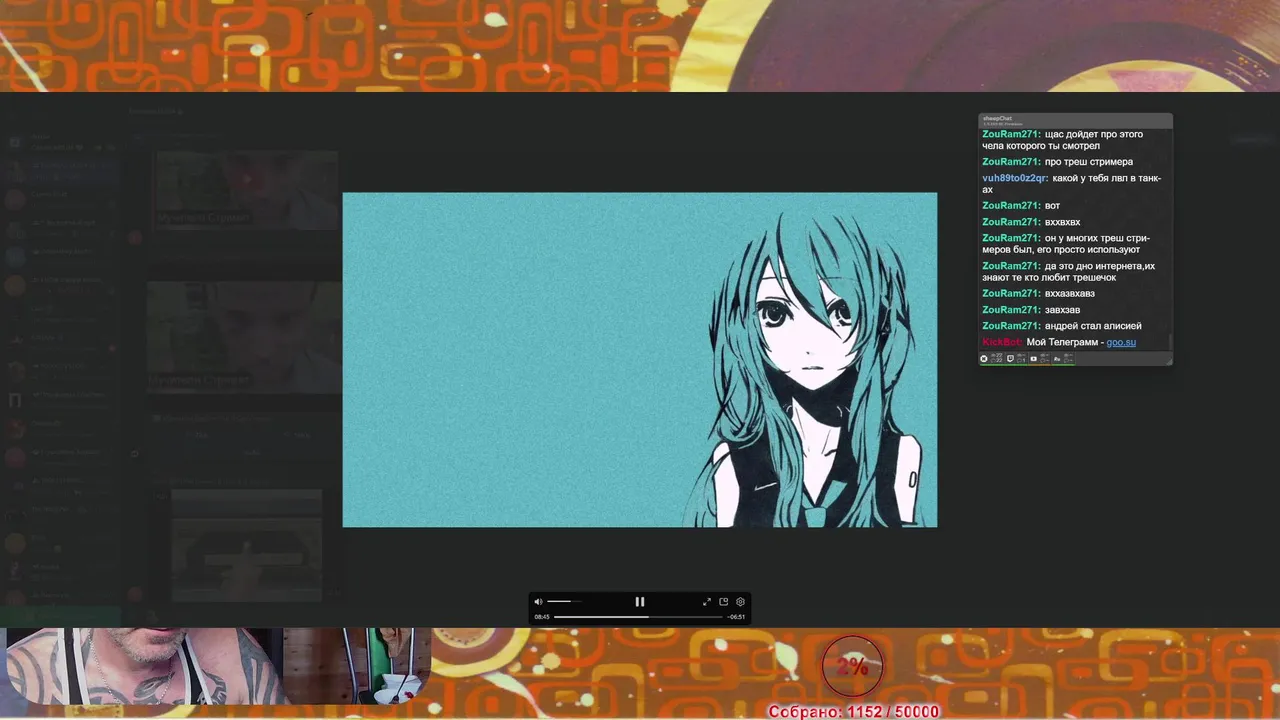Click the chat message 'вххвхвх'
This screenshot has width=1280, height=720.
click(x=1062, y=222)
